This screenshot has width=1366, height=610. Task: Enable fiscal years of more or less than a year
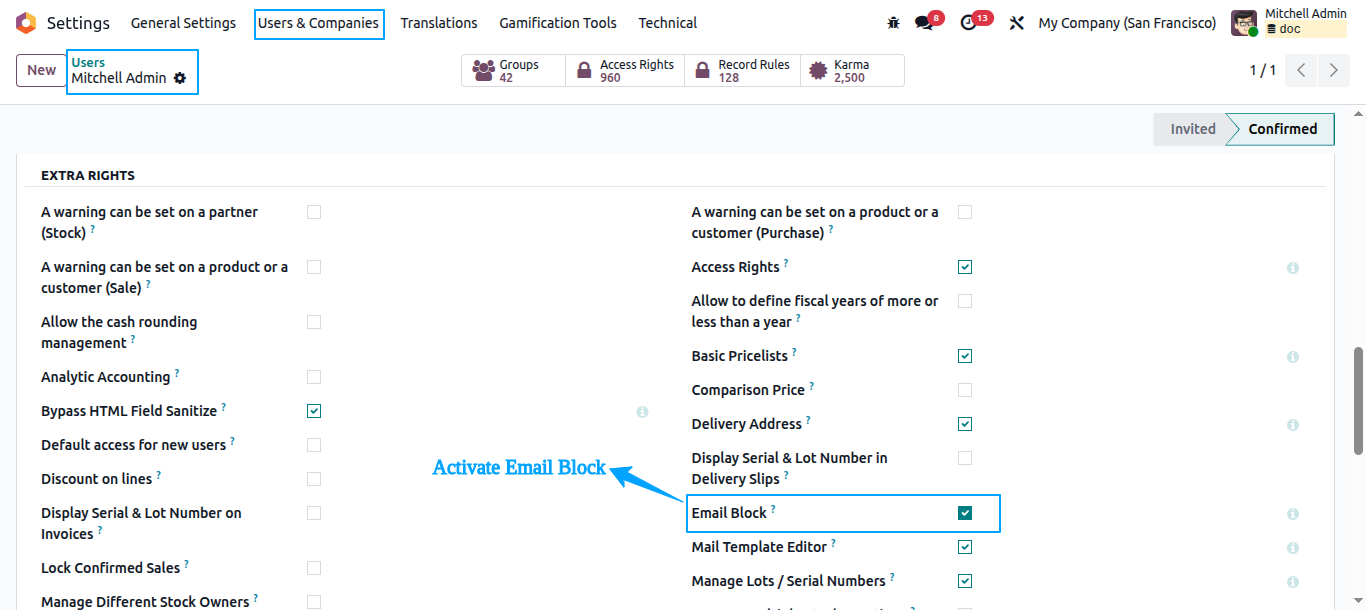[965, 301]
